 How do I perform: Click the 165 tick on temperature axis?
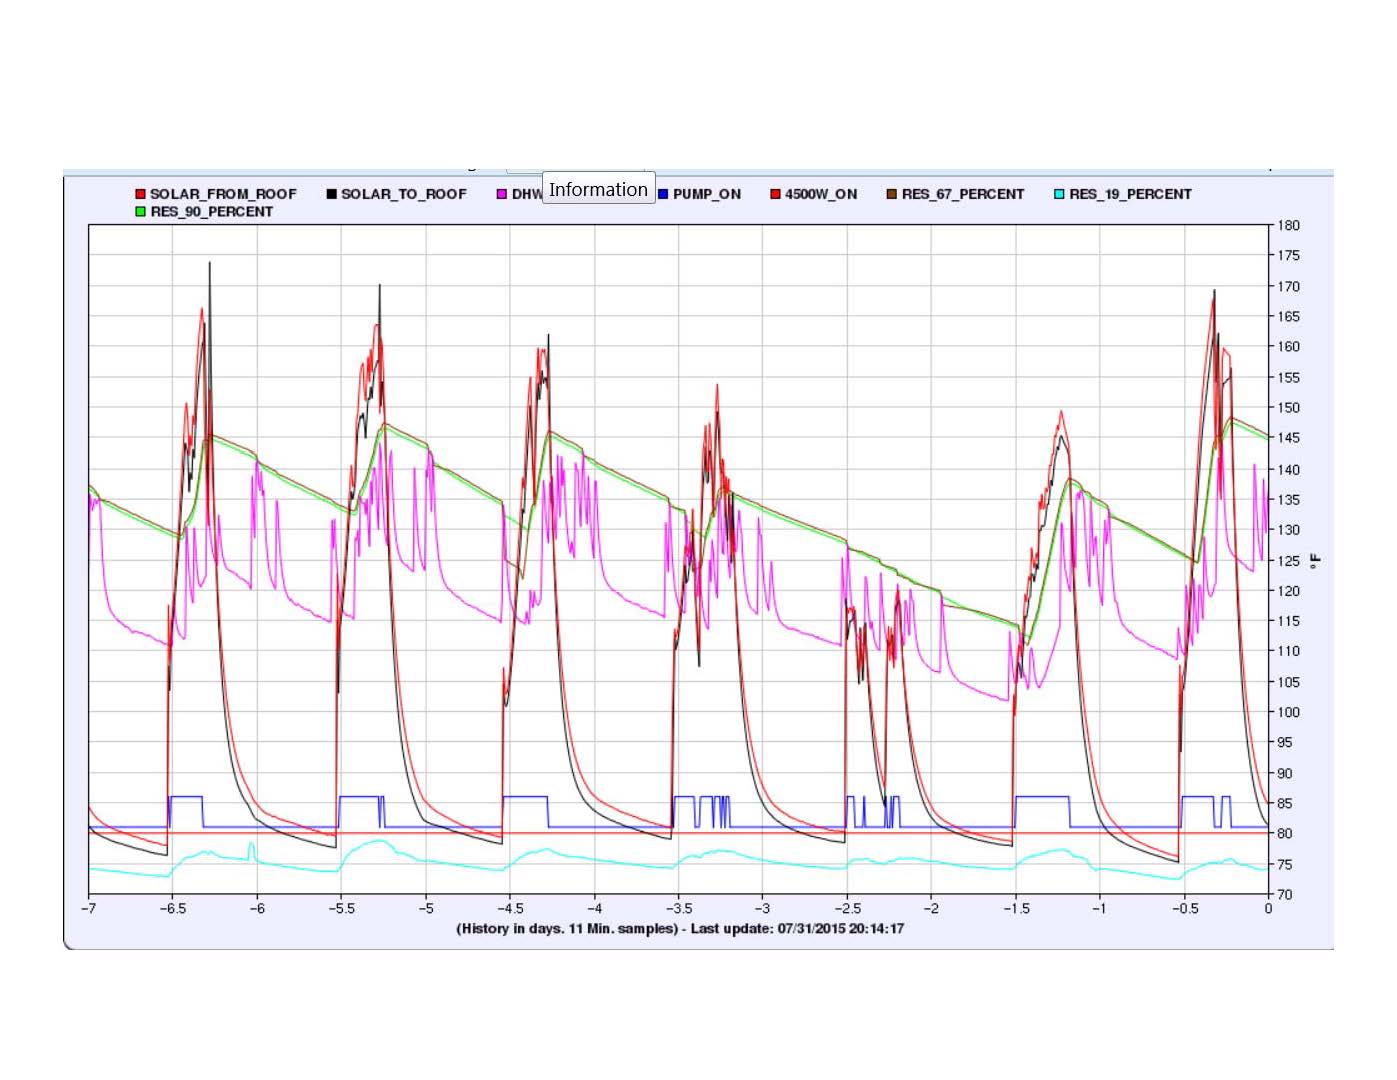click(x=1288, y=316)
